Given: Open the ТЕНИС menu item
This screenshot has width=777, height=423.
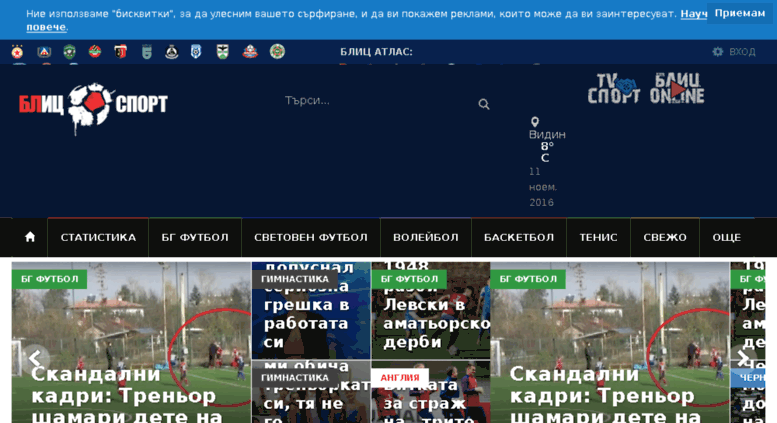Looking at the screenshot, I should click(x=598, y=237).
